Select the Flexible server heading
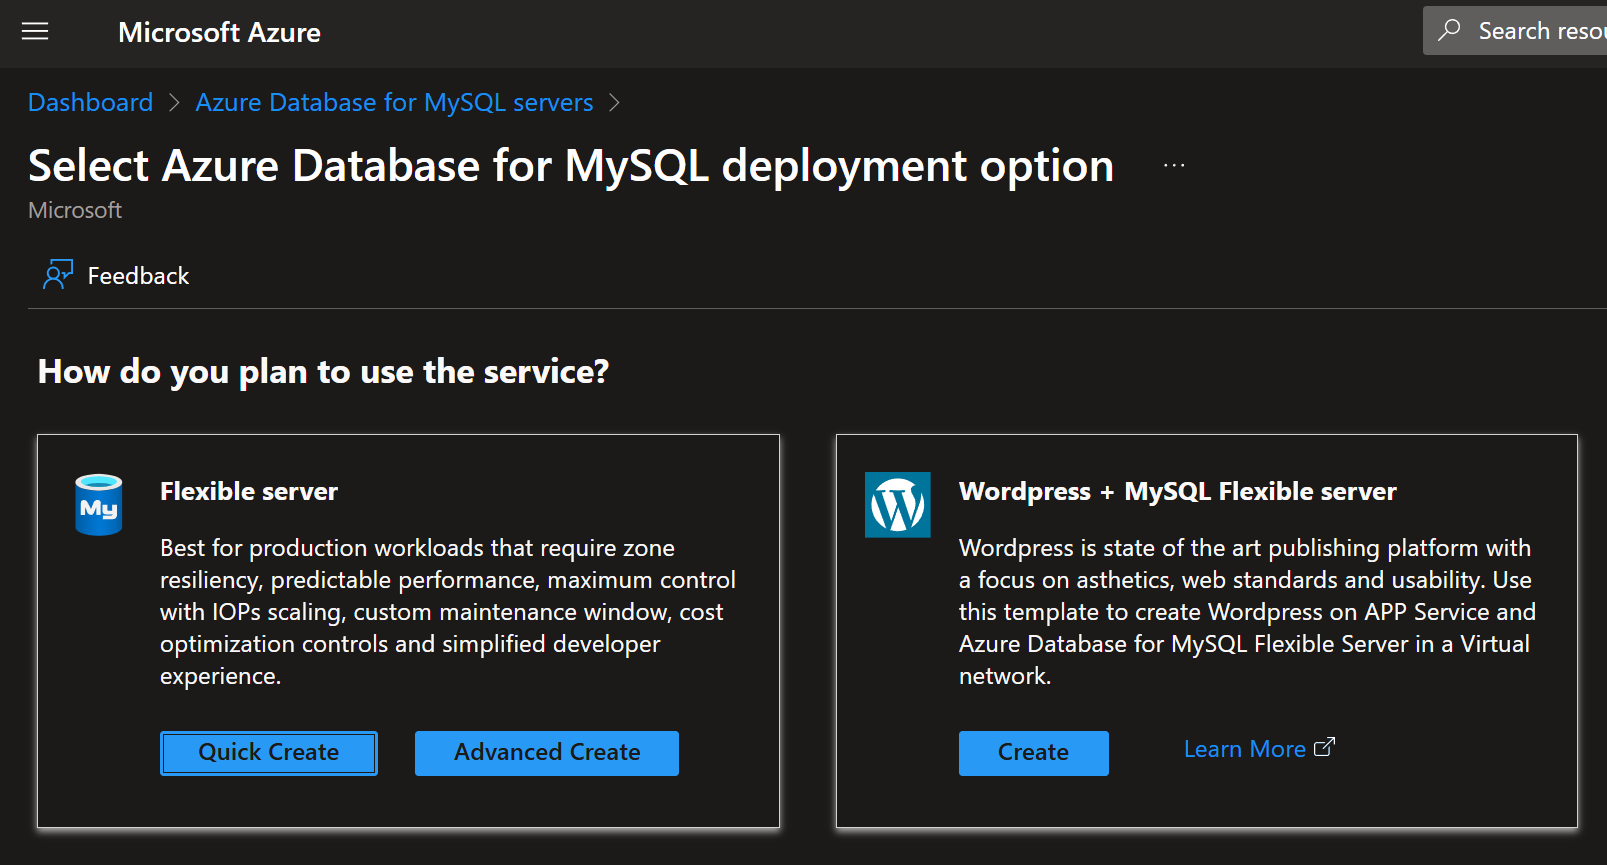 249,491
